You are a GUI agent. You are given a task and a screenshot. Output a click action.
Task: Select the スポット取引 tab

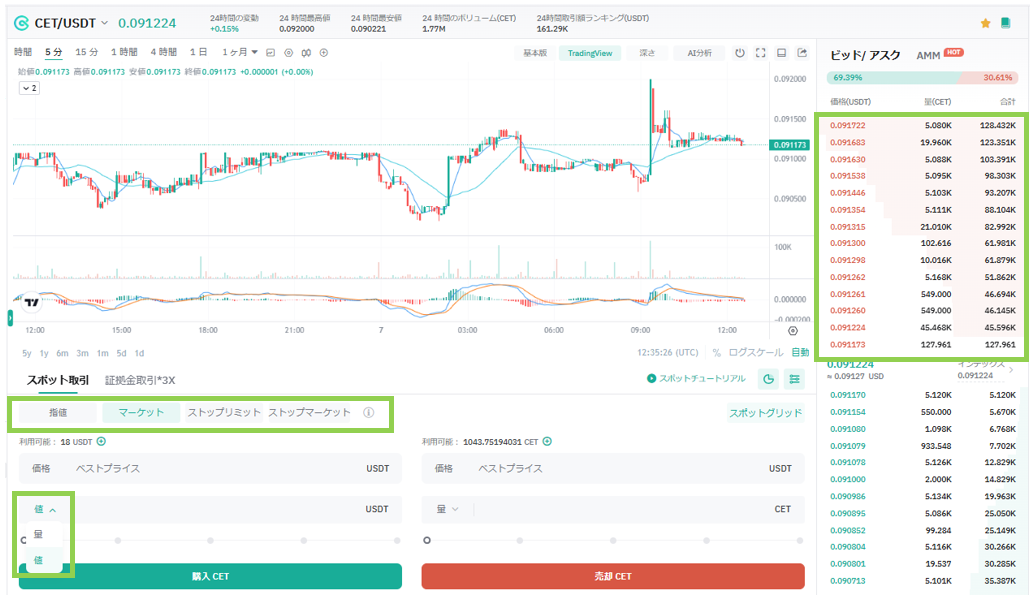coord(58,380)
